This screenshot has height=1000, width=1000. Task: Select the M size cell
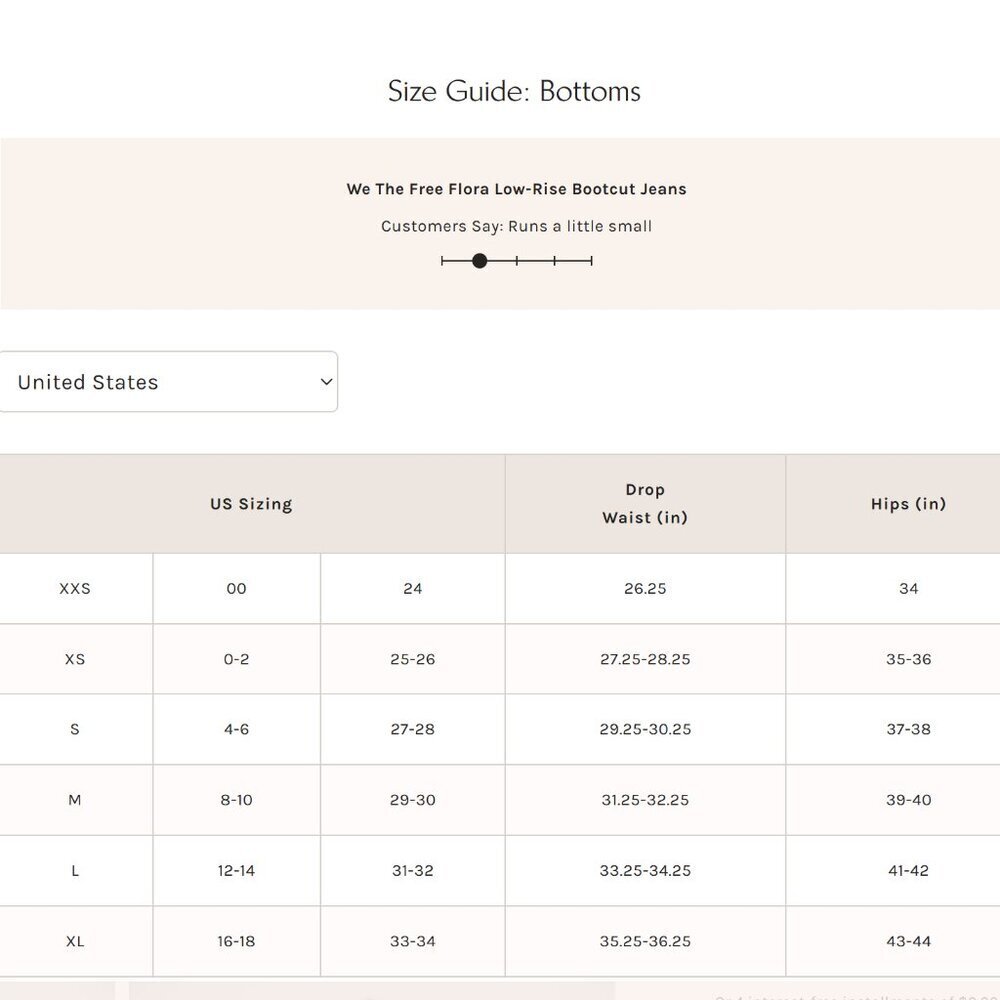75,800
